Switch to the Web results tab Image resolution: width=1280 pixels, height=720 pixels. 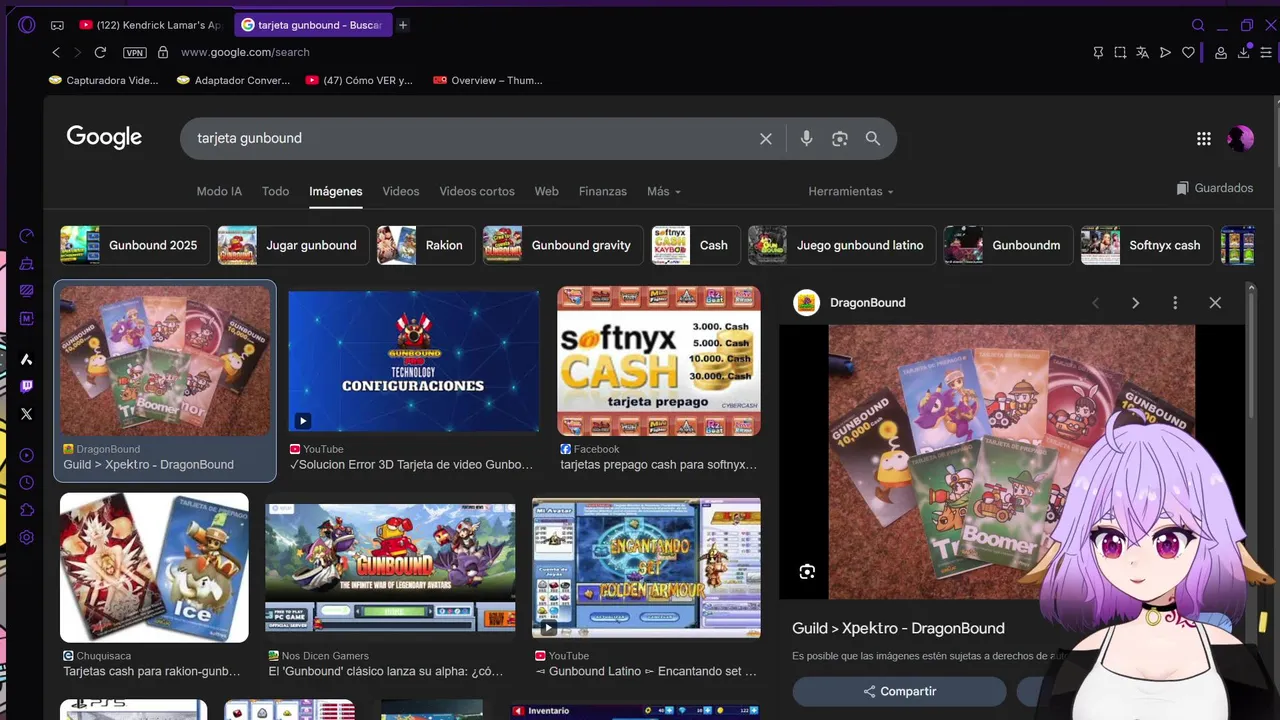tap(546, 191)
